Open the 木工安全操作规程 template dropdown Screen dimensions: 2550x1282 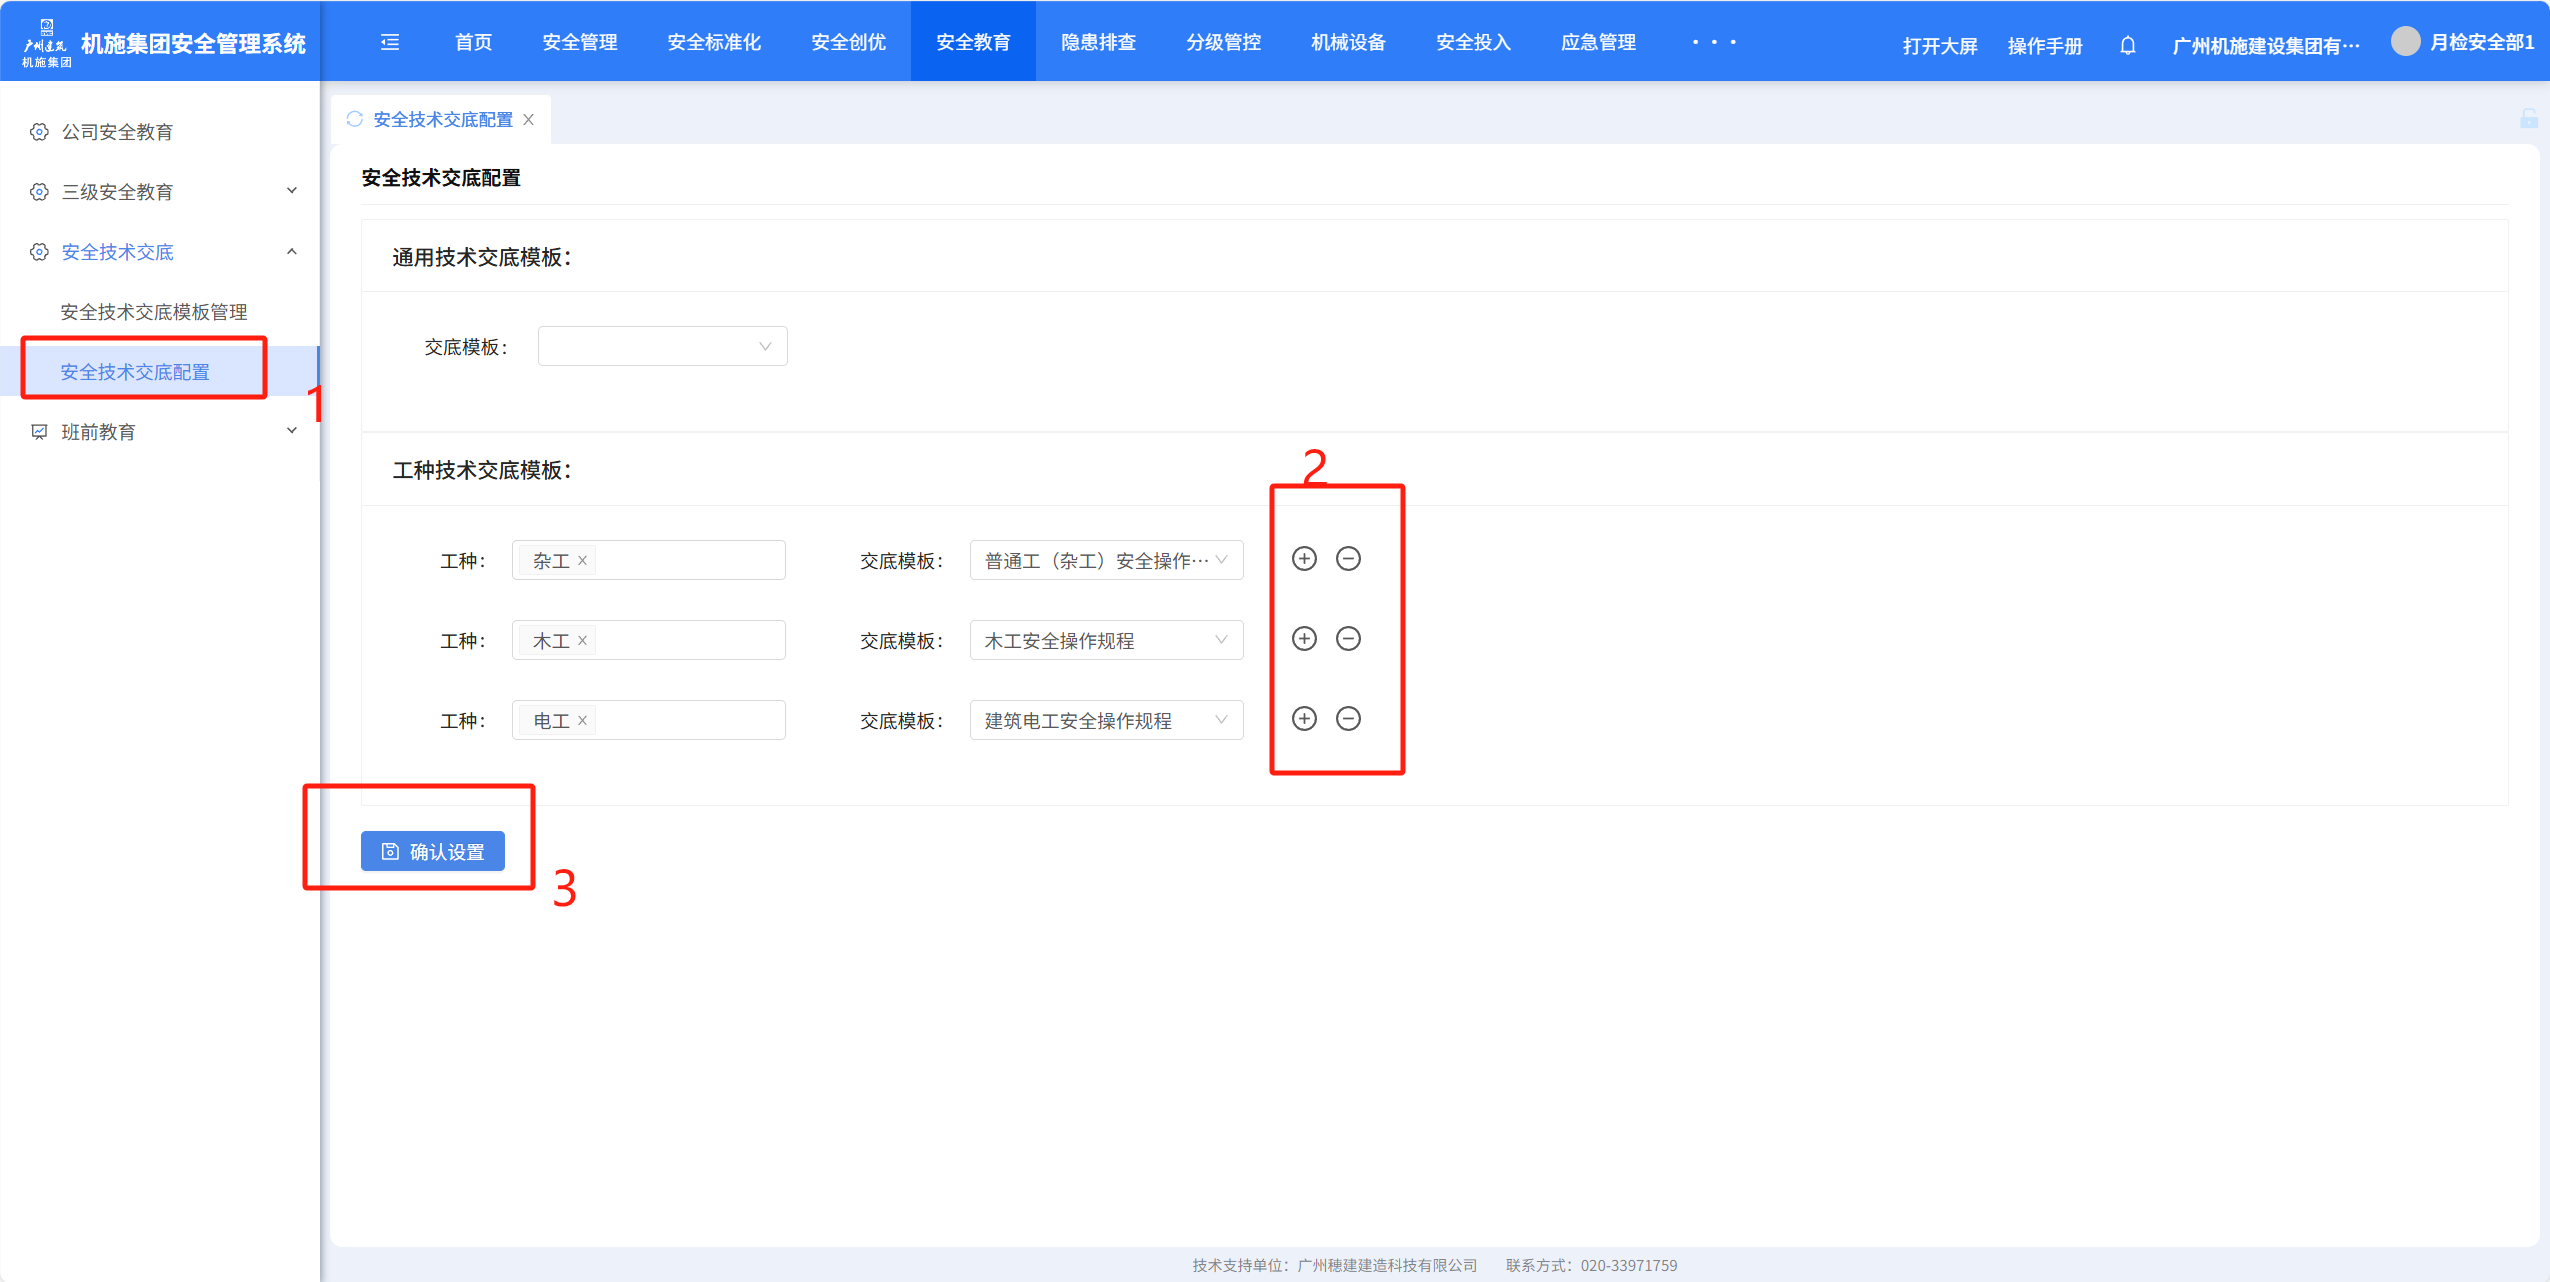coord(1105,641)
